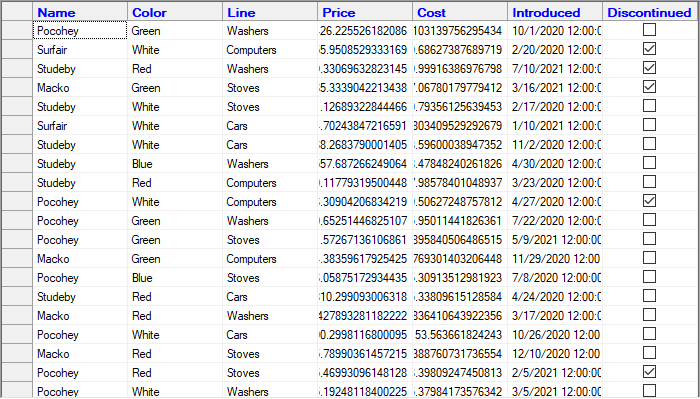Screen dimensions: 700x399
Task: Select the row header of the Surfair White Computers row
Action: [x=17, y=50]
